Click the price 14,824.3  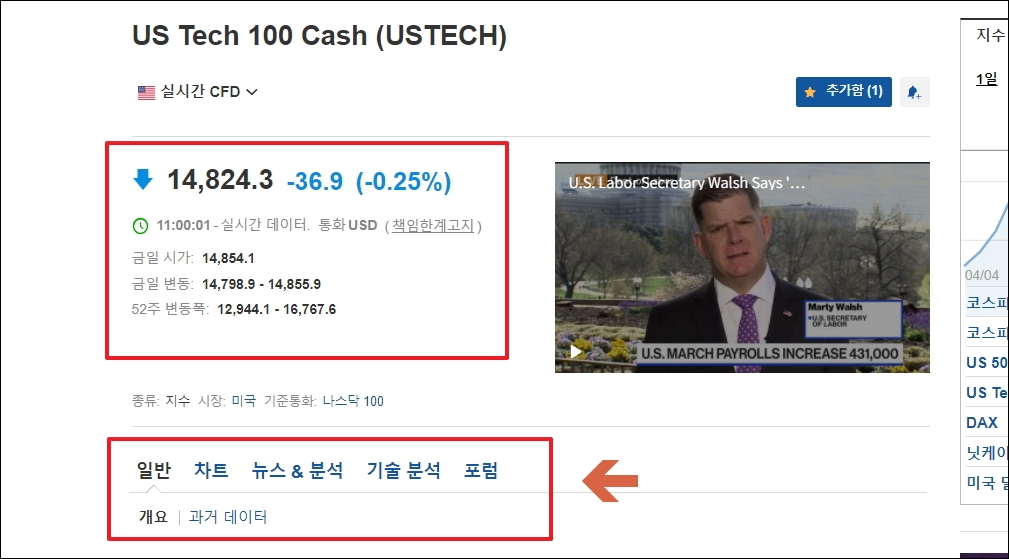[220, 179]
